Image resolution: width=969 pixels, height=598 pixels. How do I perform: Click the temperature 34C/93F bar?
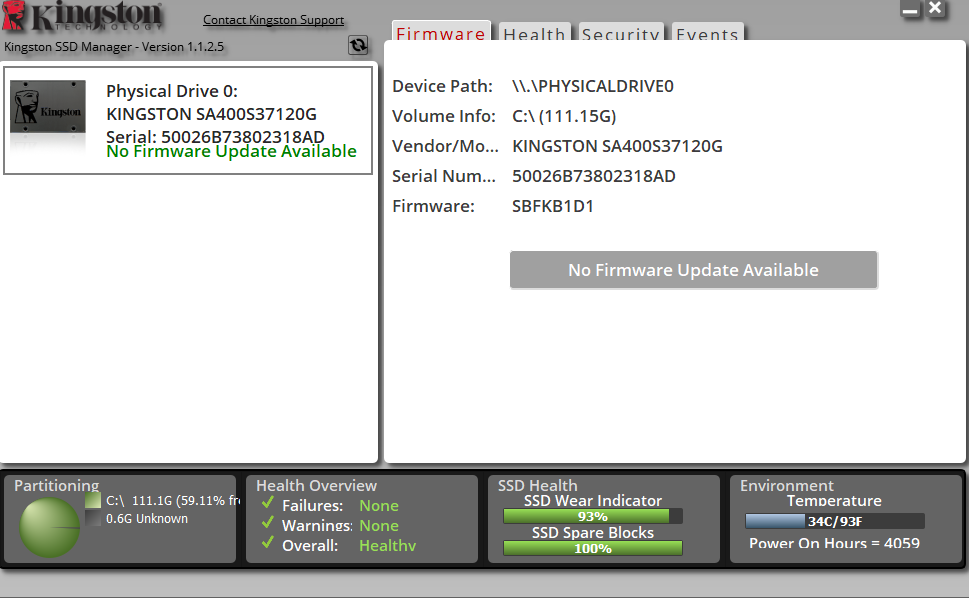(835, 521)
